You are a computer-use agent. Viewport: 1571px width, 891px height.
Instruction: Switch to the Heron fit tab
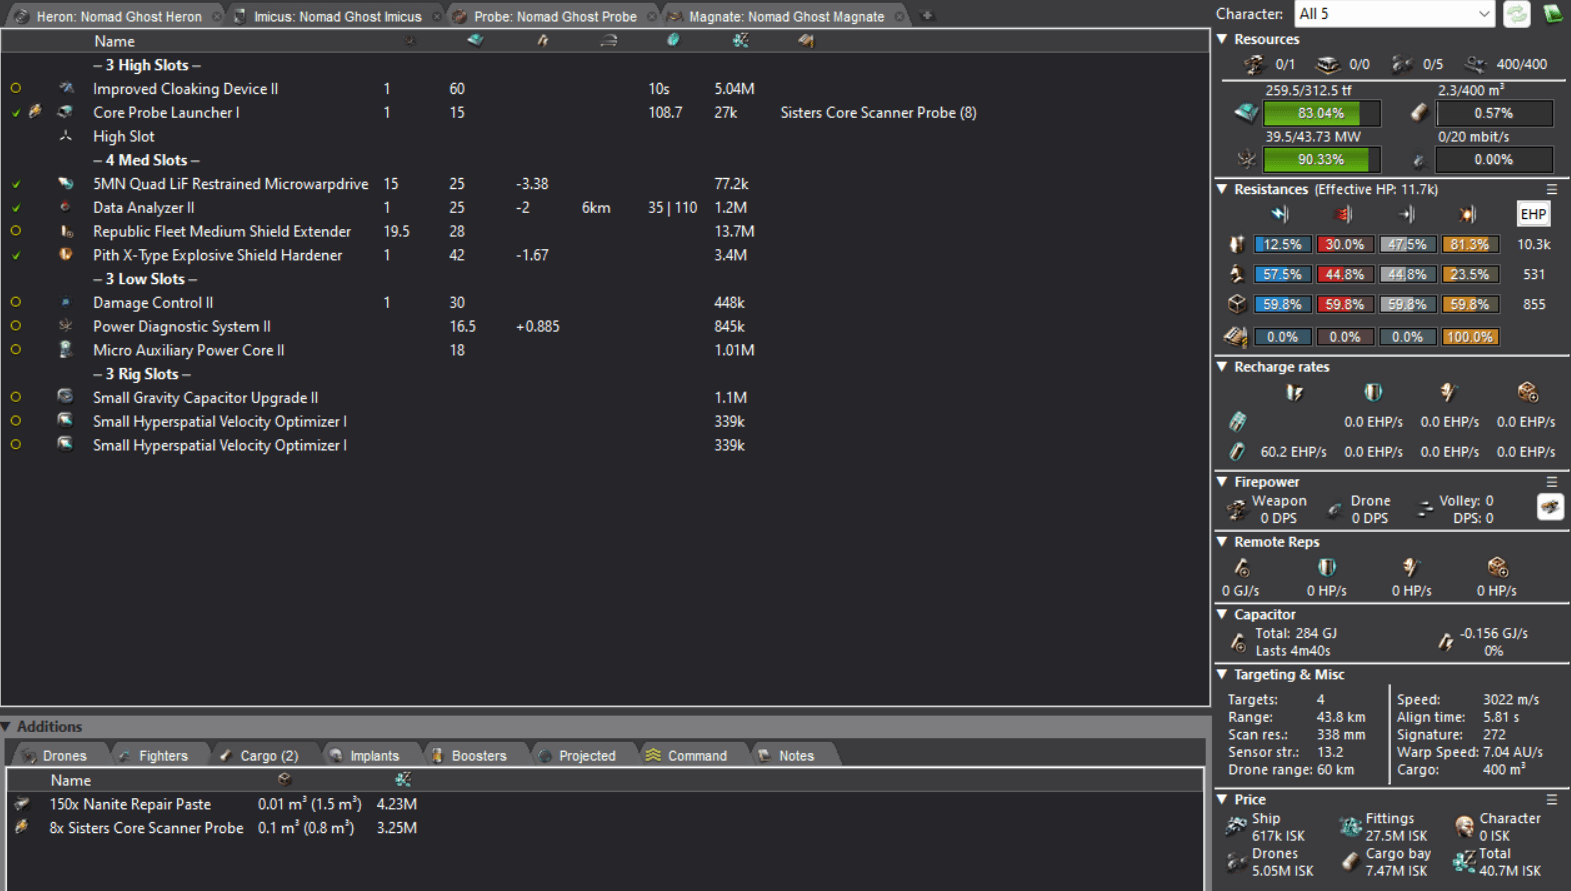tap(118, 16)
